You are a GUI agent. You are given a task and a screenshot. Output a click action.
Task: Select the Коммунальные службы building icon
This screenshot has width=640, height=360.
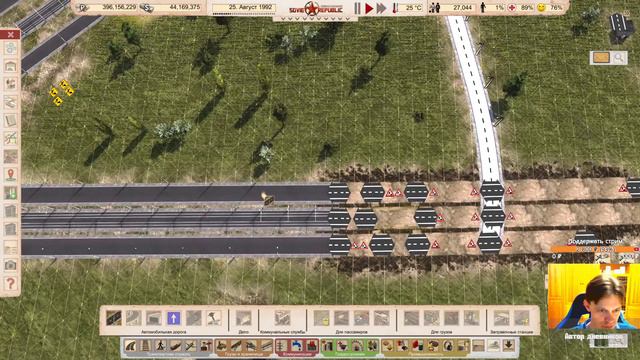point(282,318)
